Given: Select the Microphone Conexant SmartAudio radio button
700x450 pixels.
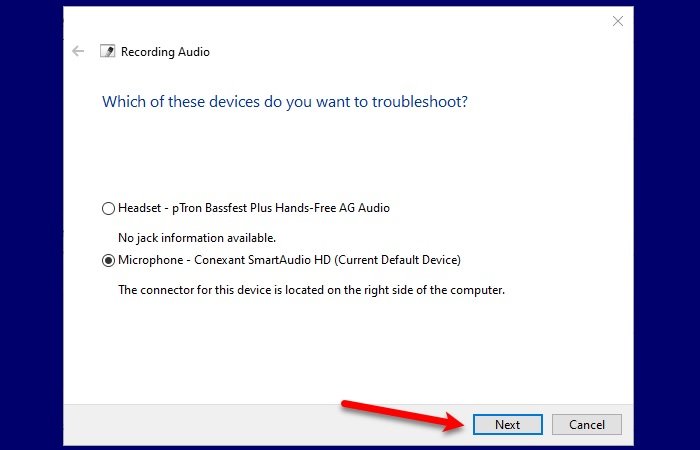Looking at the screenshot, I should click(108, 261).
